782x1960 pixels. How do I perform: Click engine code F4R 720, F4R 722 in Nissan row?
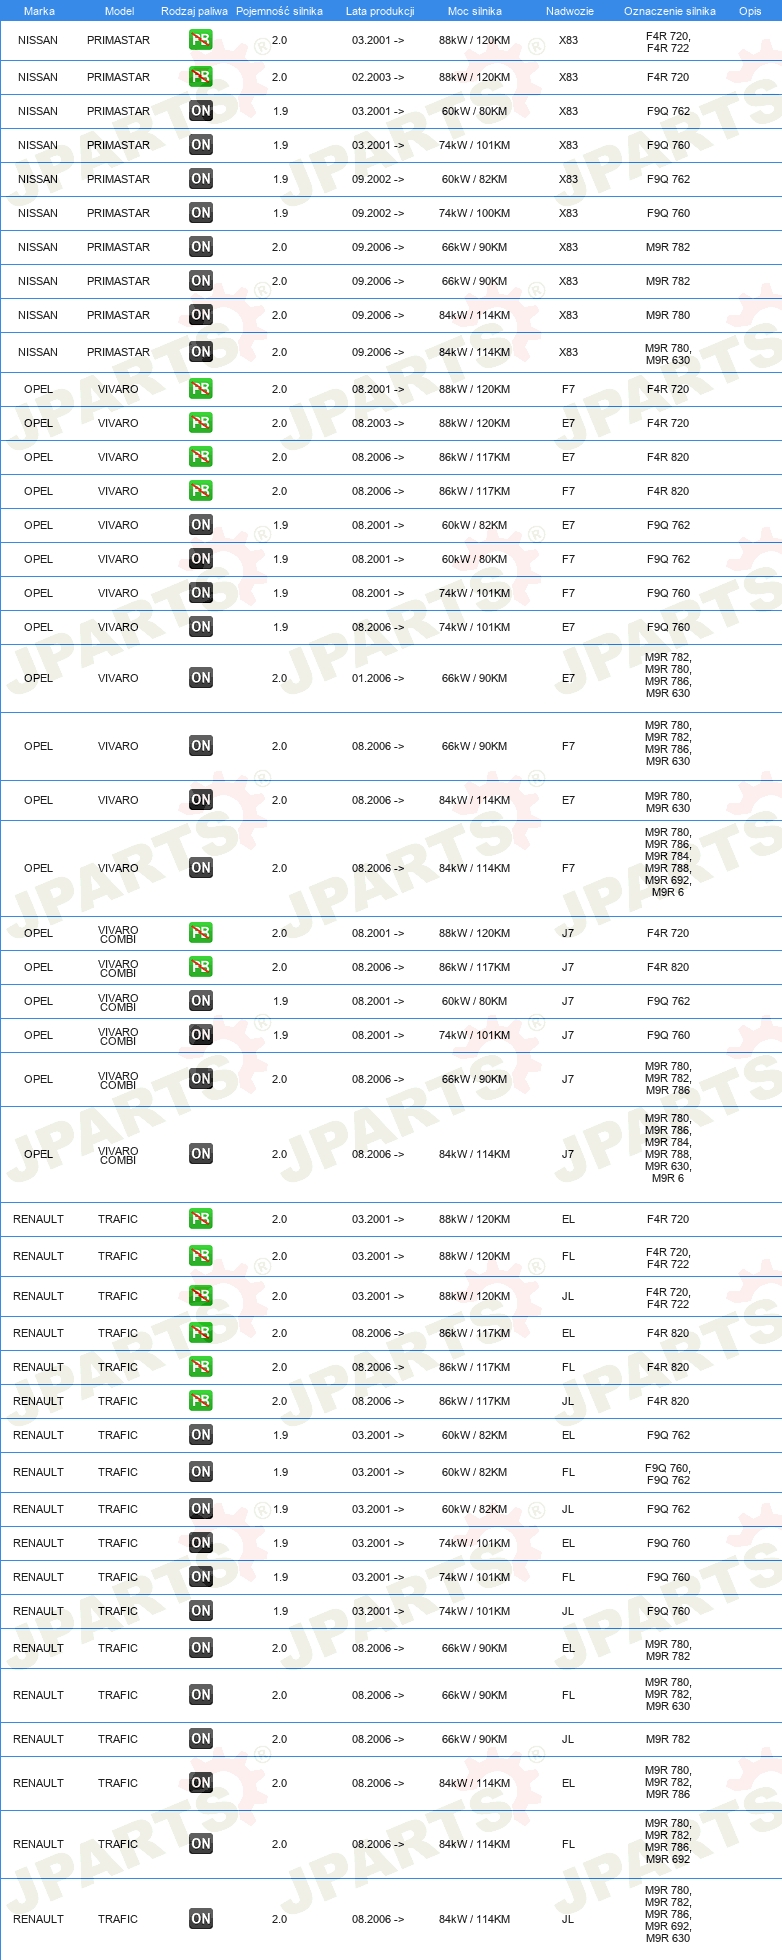tap(668, 42)
